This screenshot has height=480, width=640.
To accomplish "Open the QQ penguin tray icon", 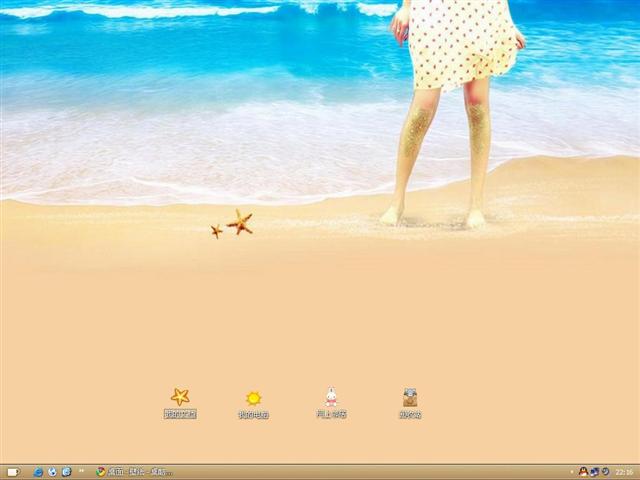I will pyautogui.click(x=583, y=472).
